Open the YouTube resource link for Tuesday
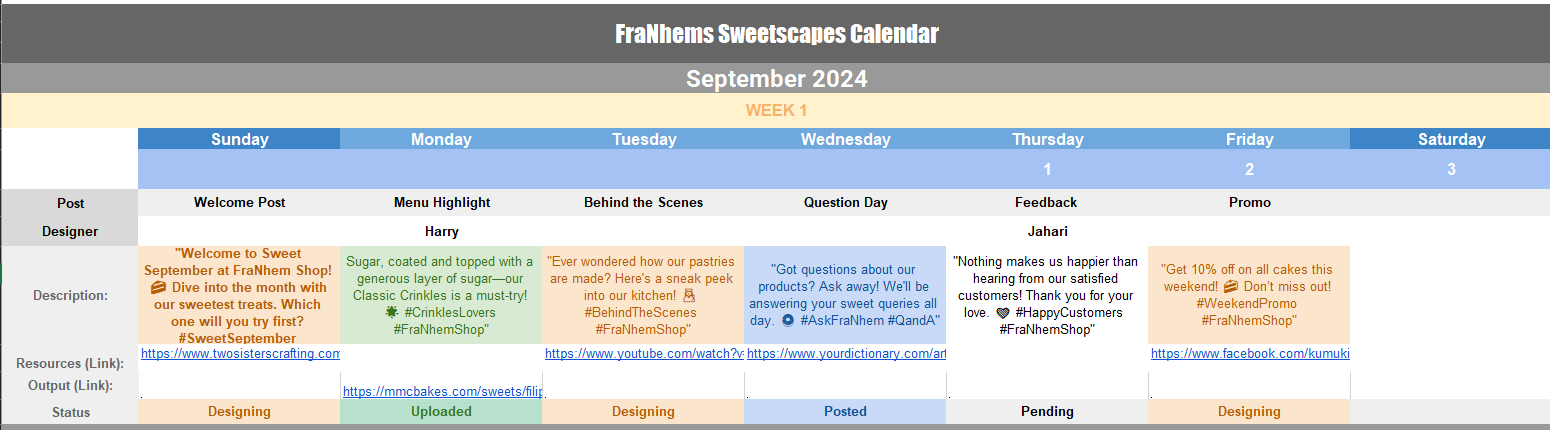Image resolution: width=1550 pixels, height=430 pixels. click(643, 354)
